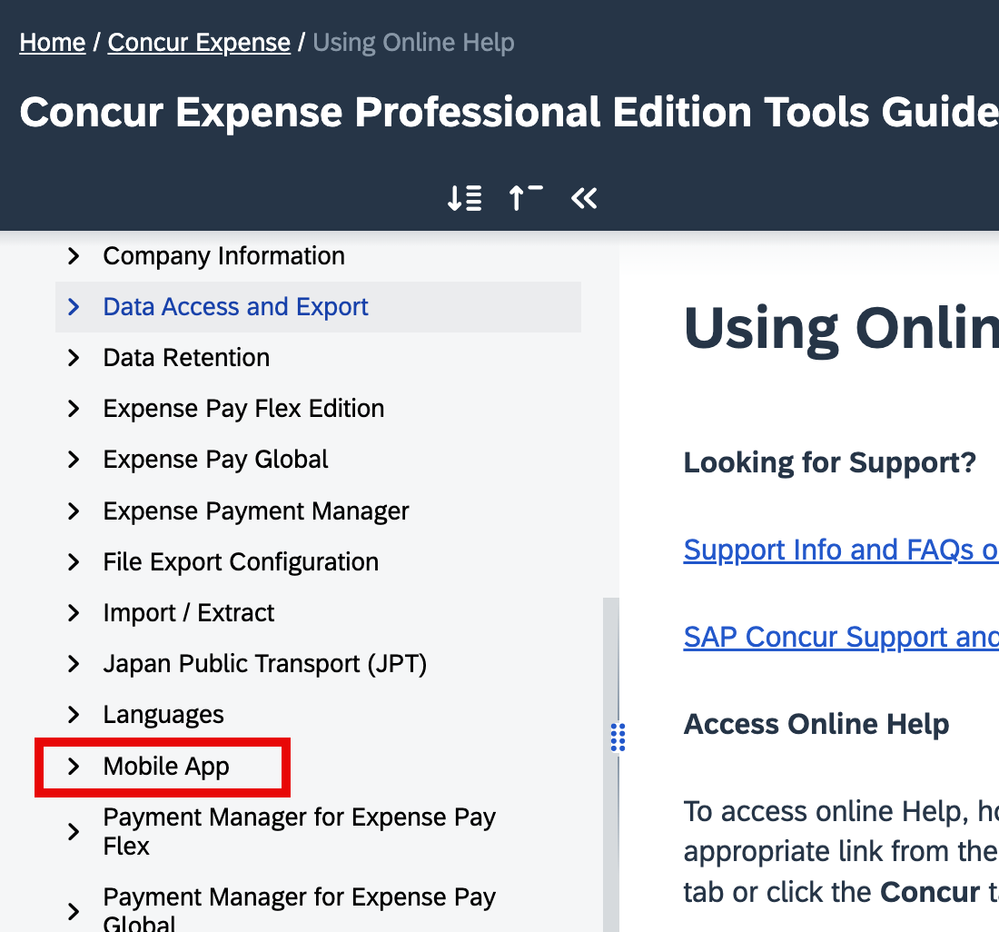The image size is (999, 932).
Task: Go to the Home breadcrumb link
Action: pos(52,43)
